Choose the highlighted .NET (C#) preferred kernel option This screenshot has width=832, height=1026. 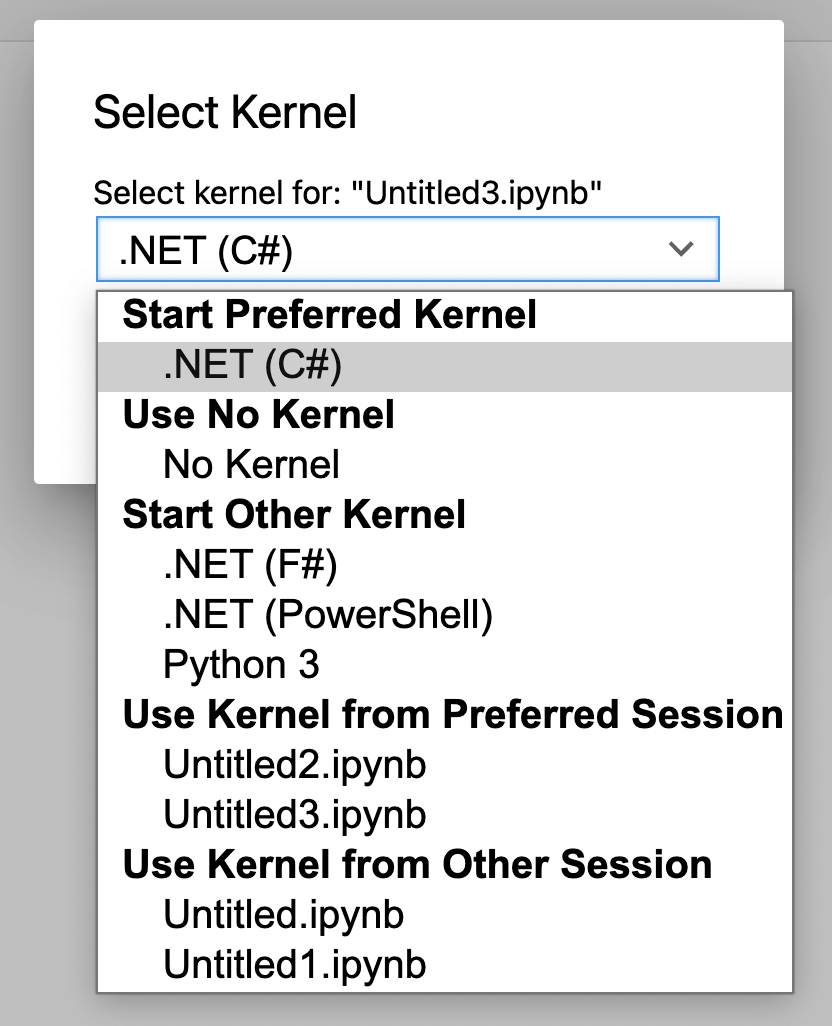point(252,365)
